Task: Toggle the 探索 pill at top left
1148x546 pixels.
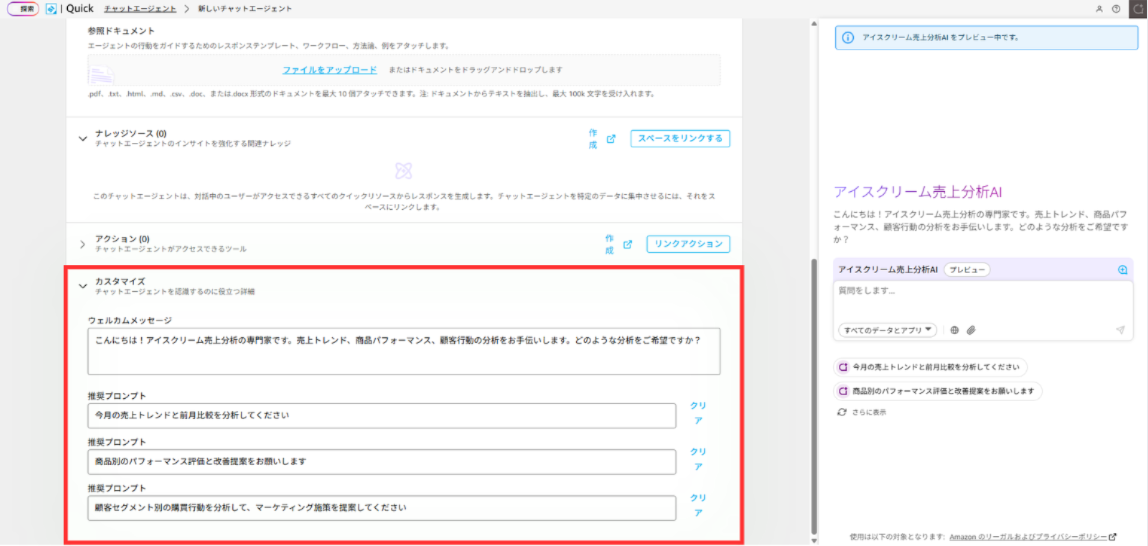Action: pos(23,8)
